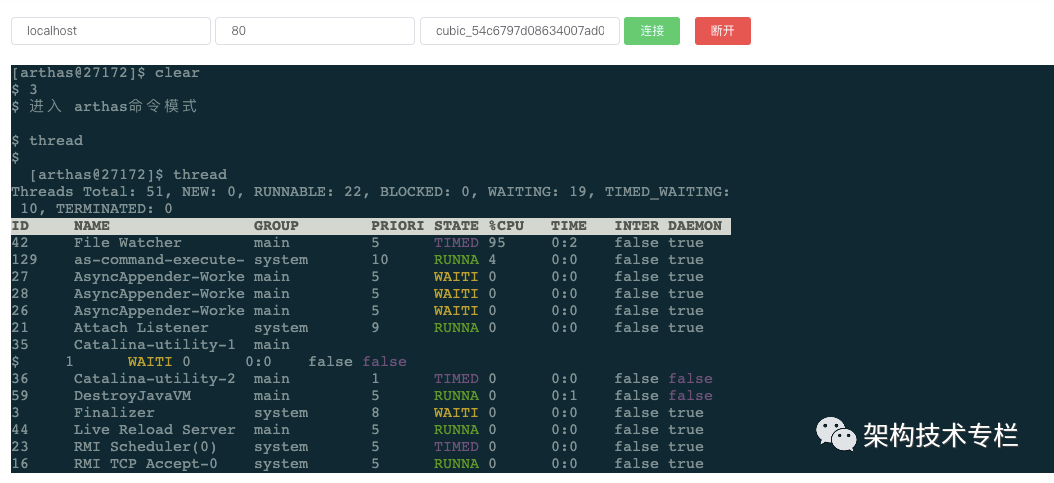Click thread ID 129

25,260
